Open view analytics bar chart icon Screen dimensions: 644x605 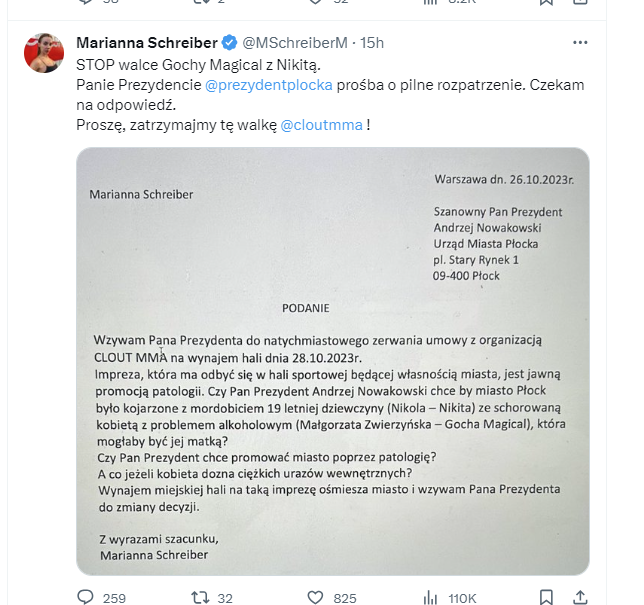pos(431,598)
